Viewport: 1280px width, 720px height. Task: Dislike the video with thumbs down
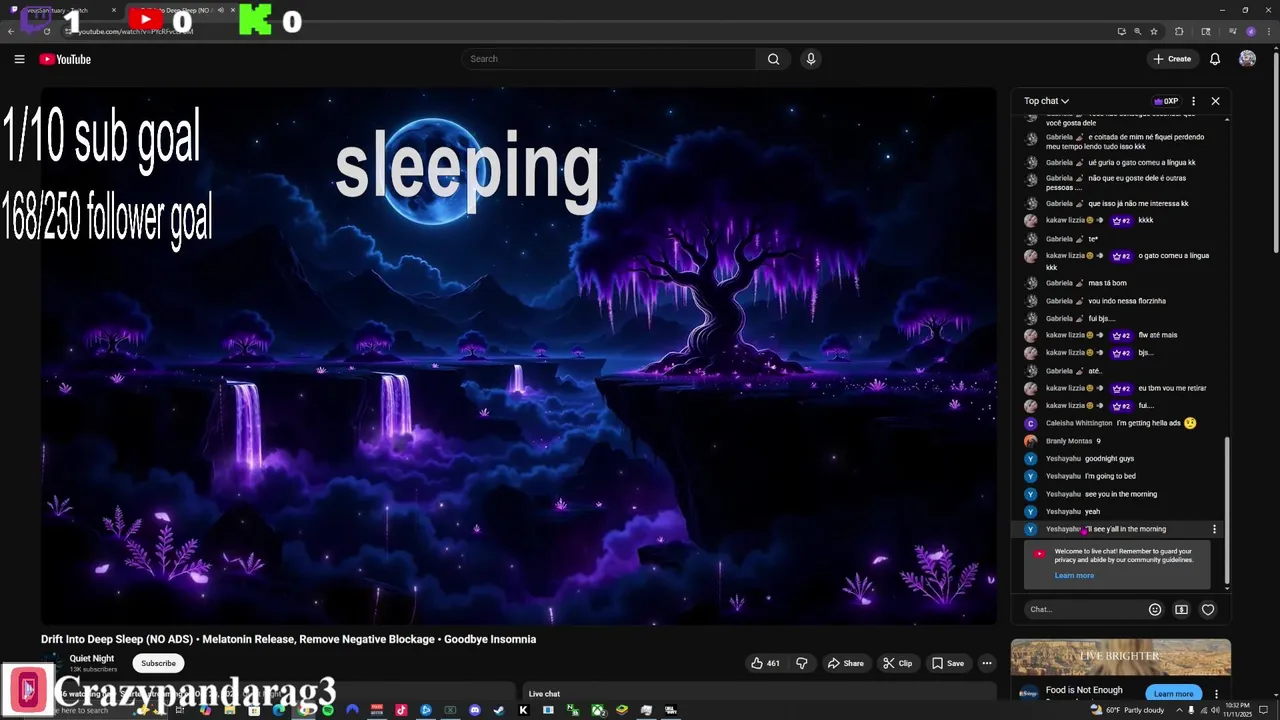(801, 663)
